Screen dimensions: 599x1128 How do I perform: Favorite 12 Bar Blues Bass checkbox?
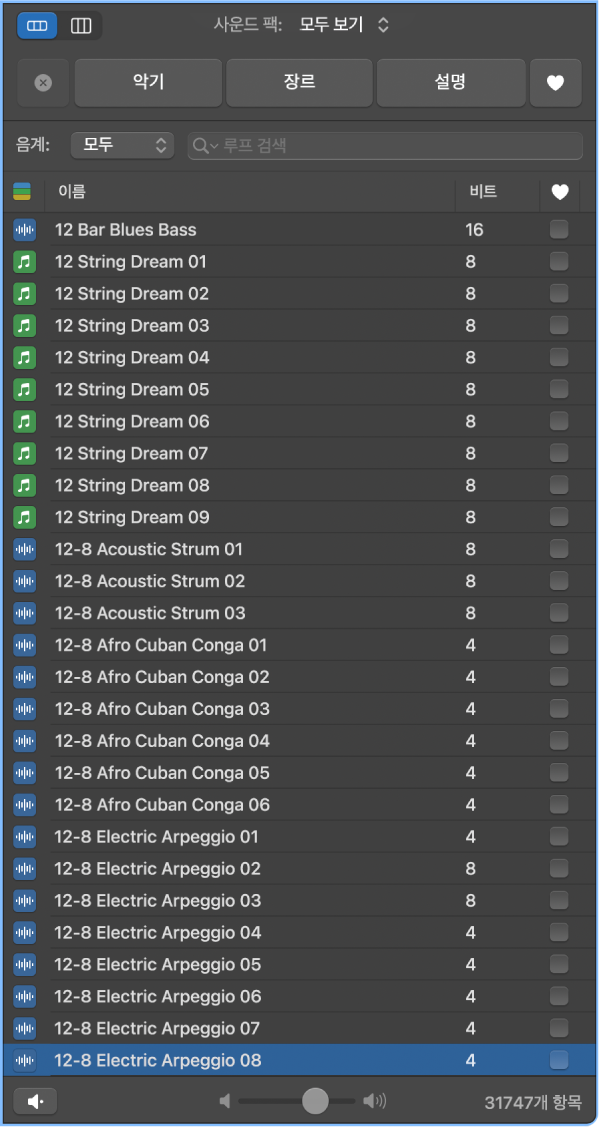coord(559,229)
